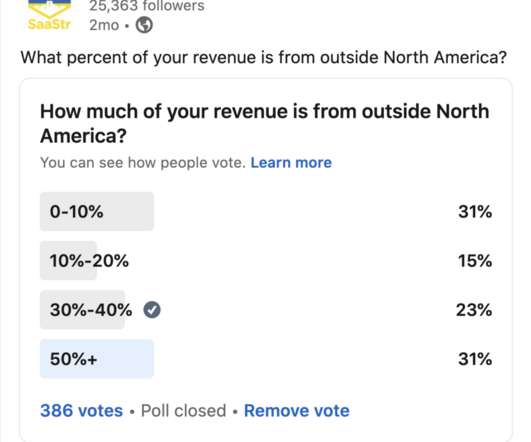Viewport: 531px width, 442px height.
Task: Open the Learn more link
Action: (x=291, y=163)
